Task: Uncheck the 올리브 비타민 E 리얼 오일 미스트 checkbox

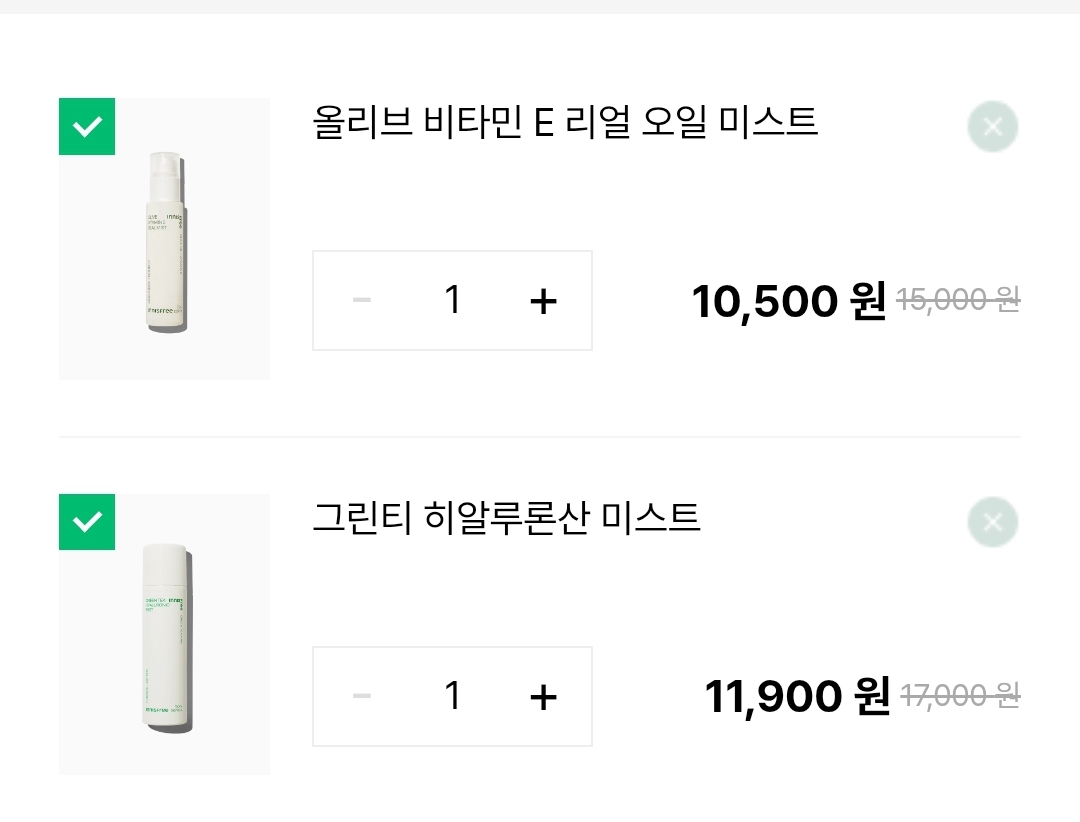Action: tap(87, 127)
